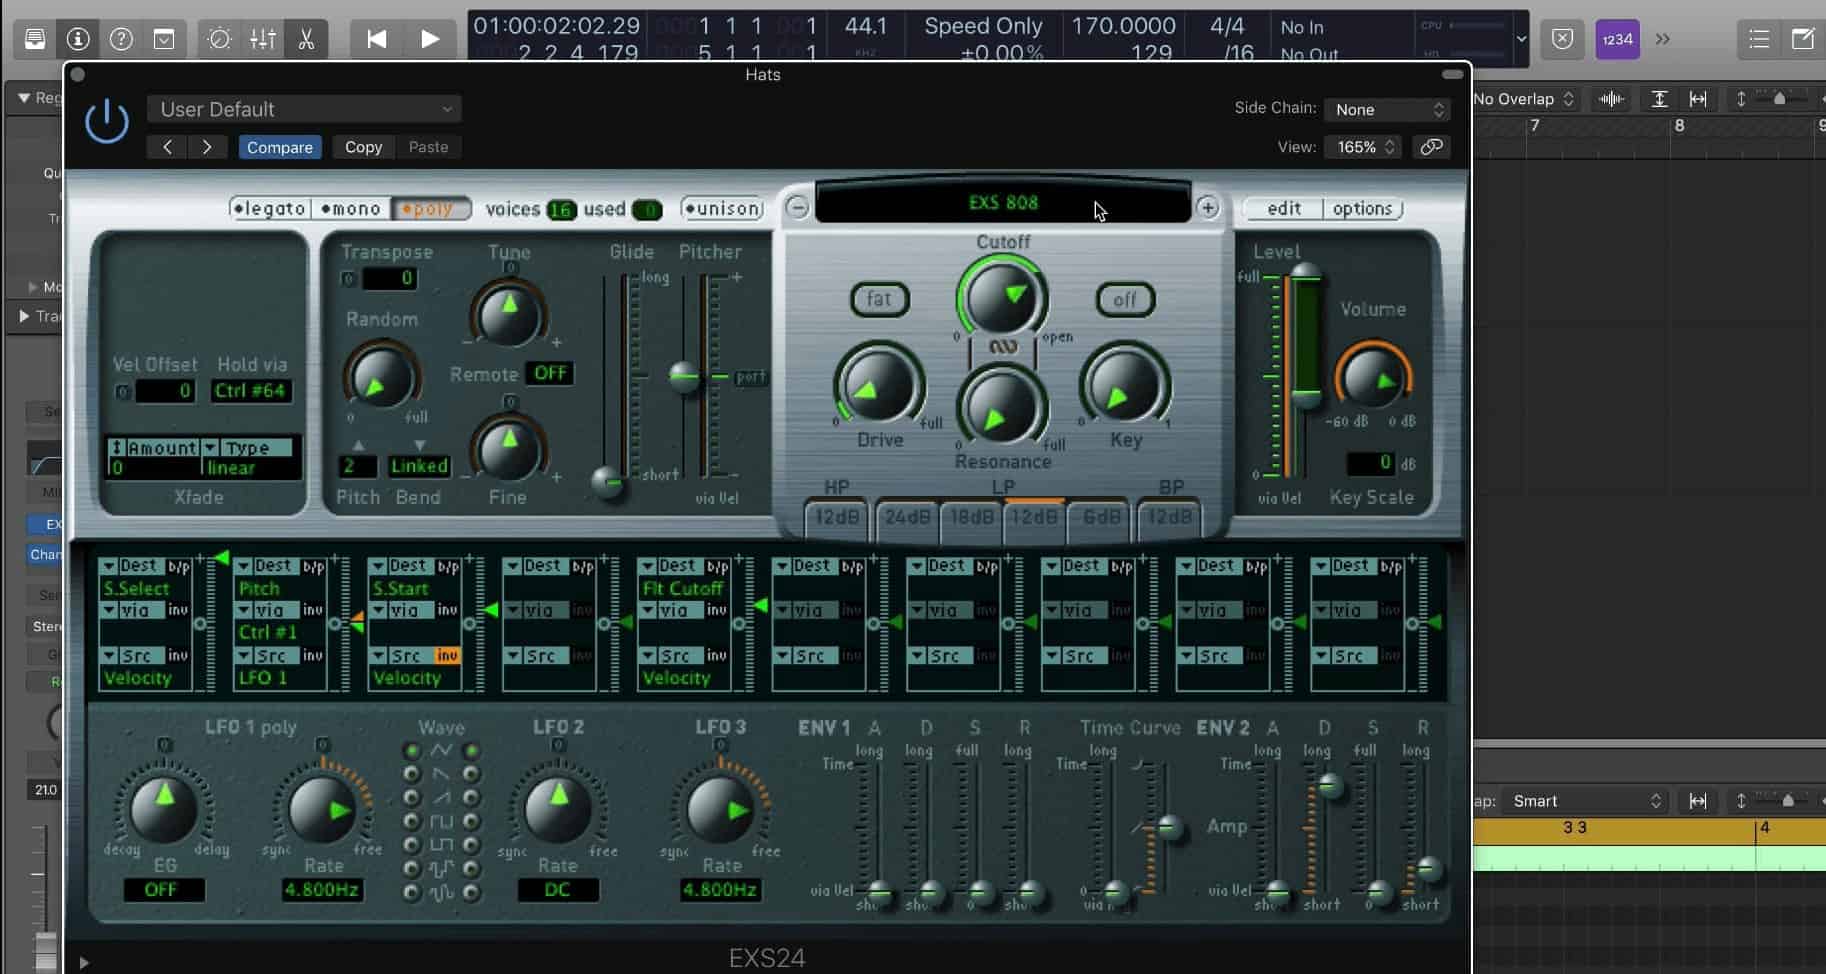The height and width of the screenshot is (974, 1826).
Task: Toggle Linked pitch bend setting
Action: coord(419,466)
